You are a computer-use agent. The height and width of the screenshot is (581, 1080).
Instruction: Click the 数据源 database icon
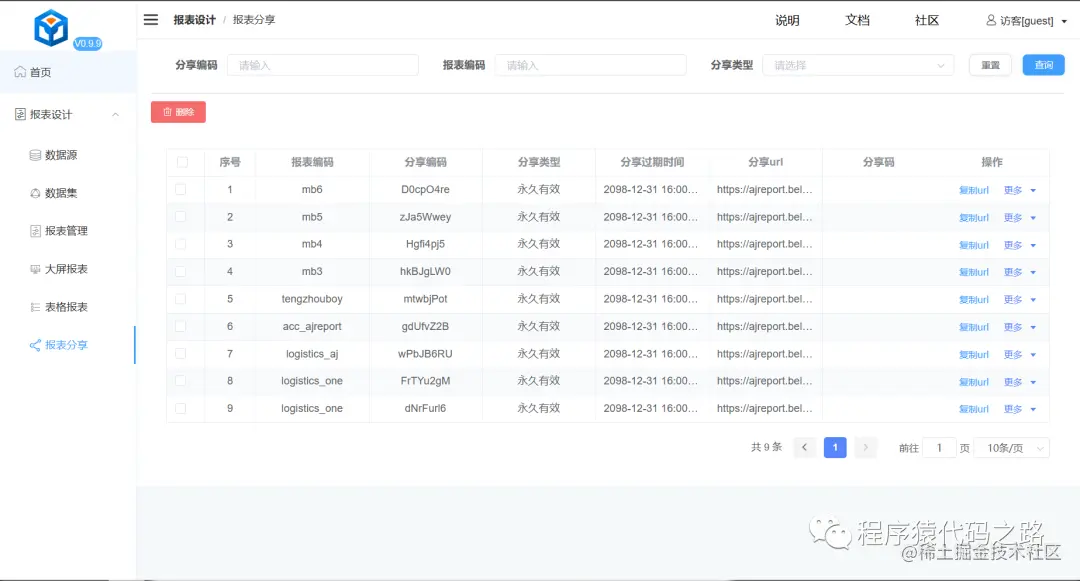(35, 155)
